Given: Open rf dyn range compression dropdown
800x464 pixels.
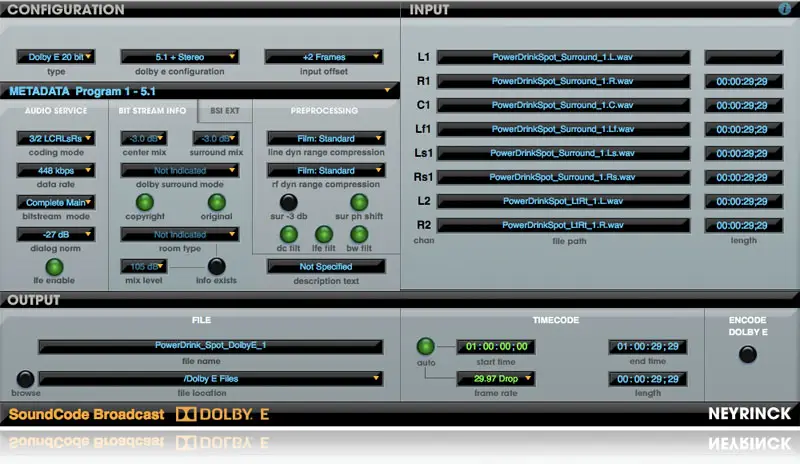Looking at the screenshot, I should tap(326, 170).
